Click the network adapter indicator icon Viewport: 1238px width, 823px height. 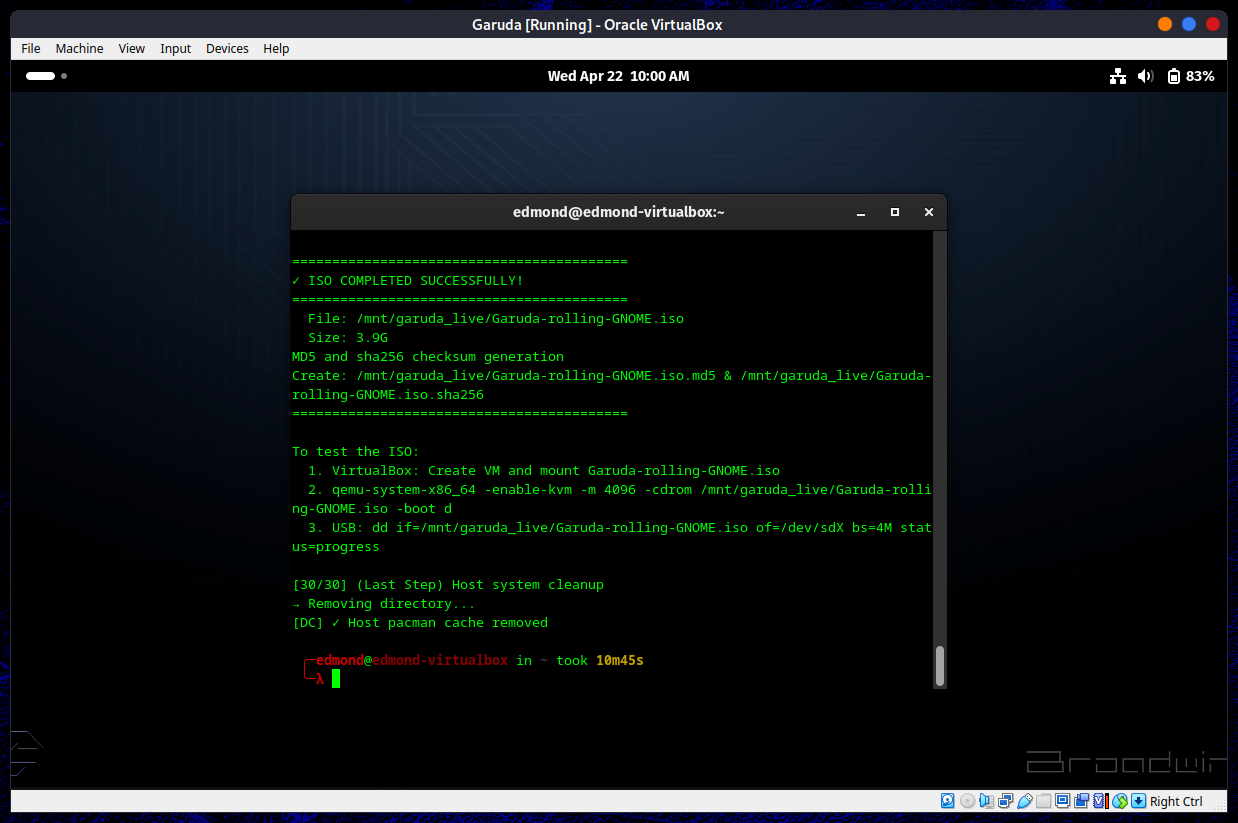pos(1006,801)
